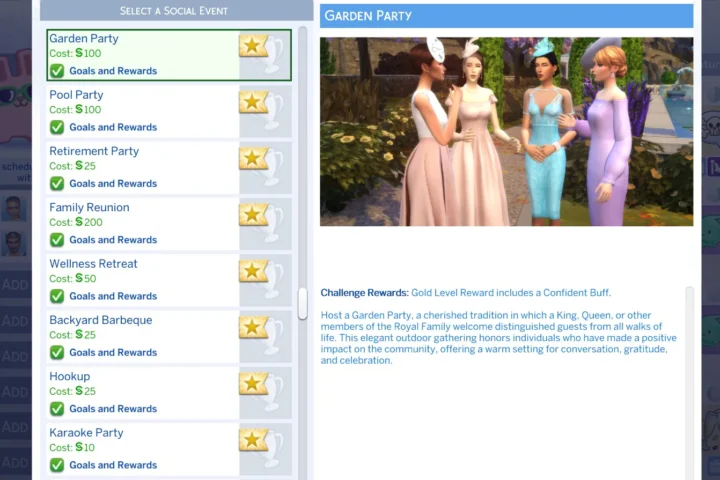Click the Select a Social Event heading
The height and width of the screenshot is (480, 720).
coord(174,11)
